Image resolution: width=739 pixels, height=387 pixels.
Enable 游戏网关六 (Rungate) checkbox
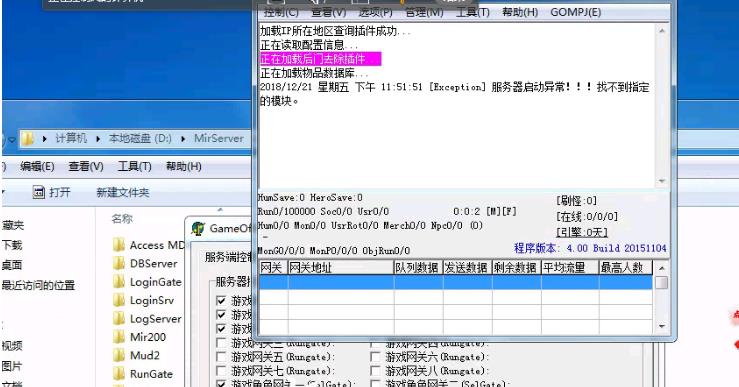pyautogui.click(x=375, y=357)
